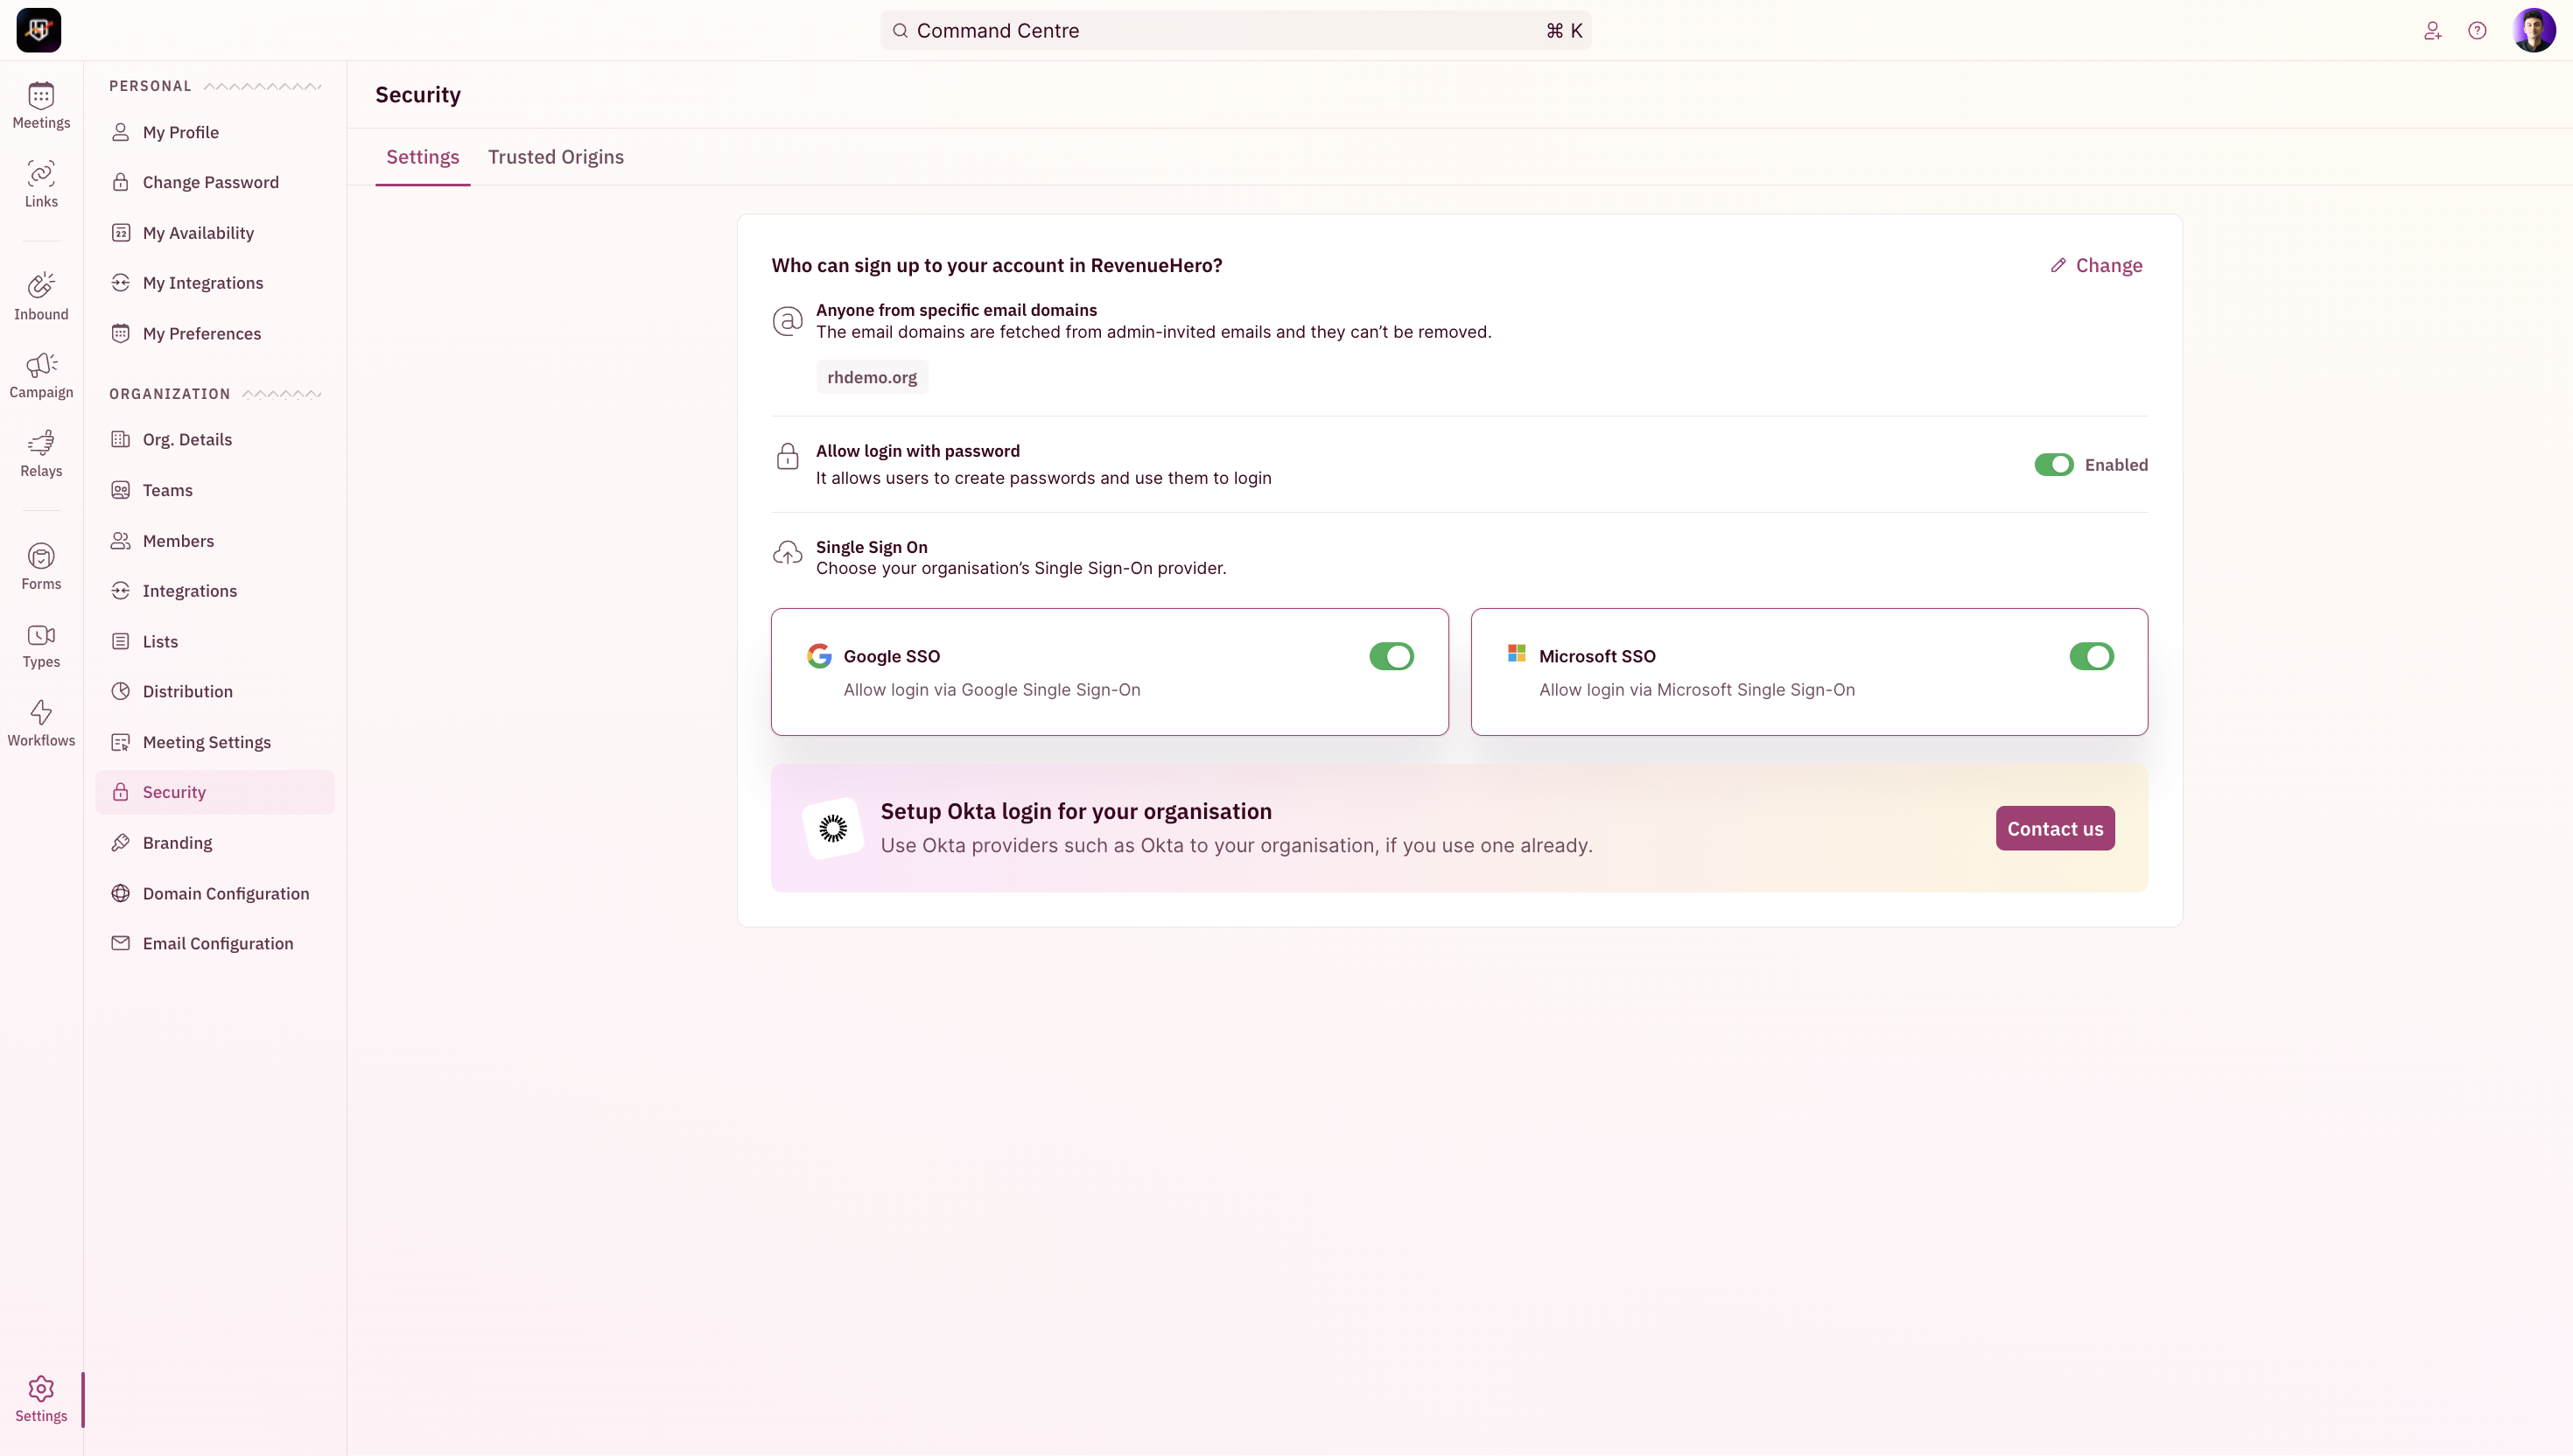Open Org. Details page
This screenshot has width=2573, height=1456.
point(215,440)
